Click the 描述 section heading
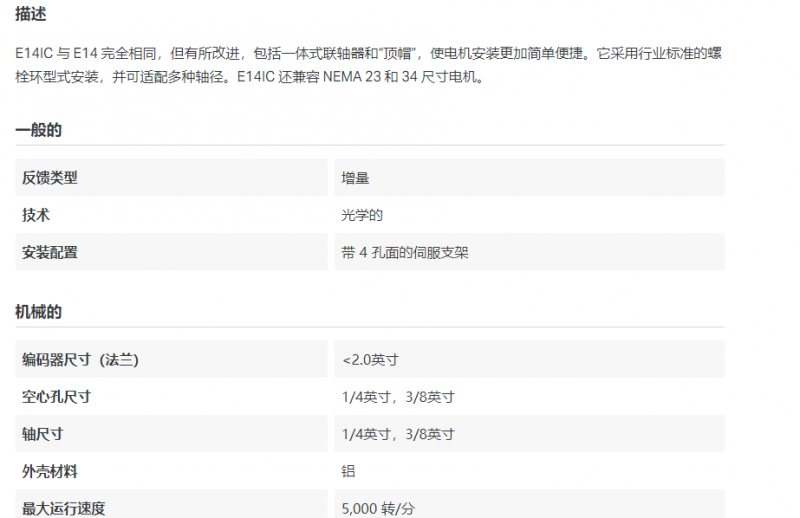This screenshot has width=800, height=518. click(31, 14)
